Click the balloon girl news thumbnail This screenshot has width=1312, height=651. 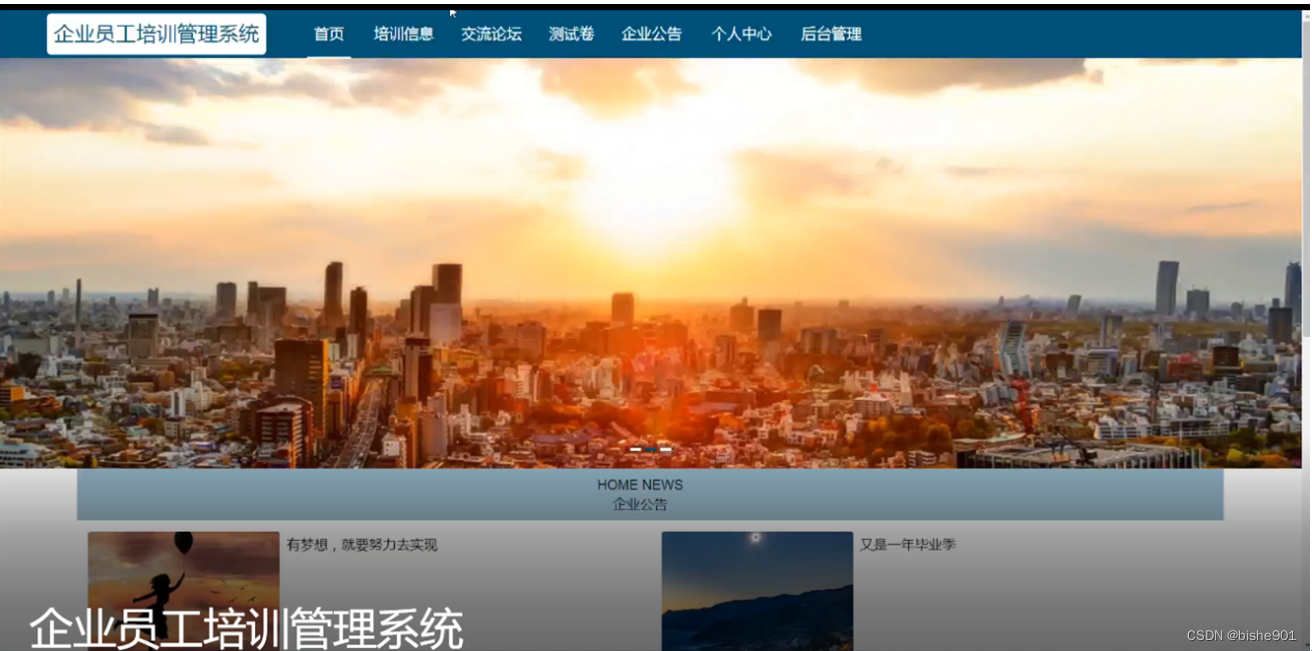pos(183,590)
